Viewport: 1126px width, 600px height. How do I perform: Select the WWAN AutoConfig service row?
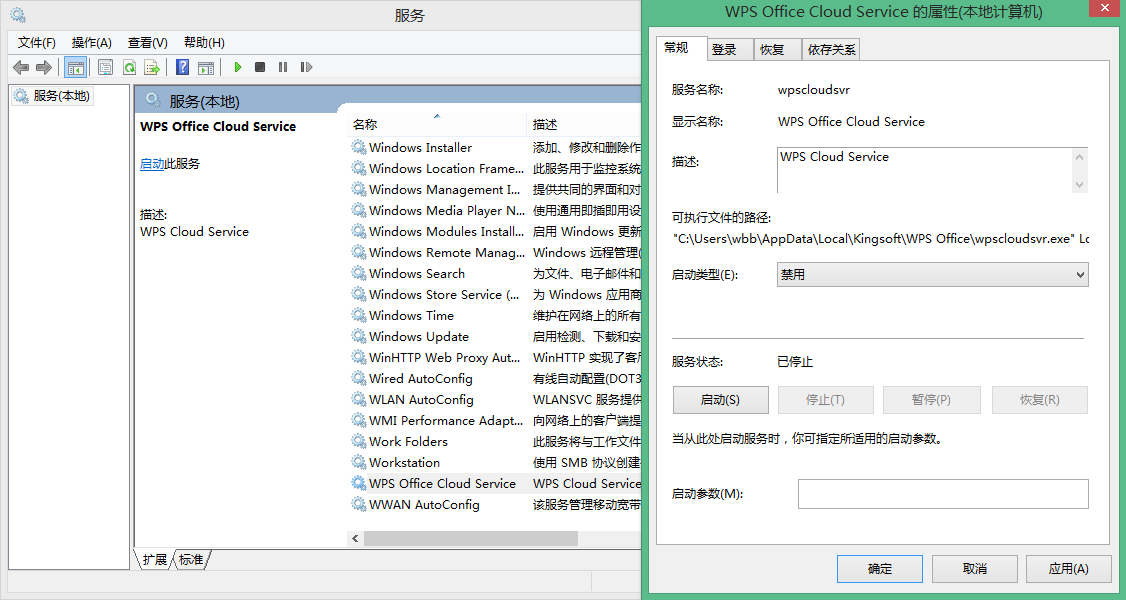[495, 504]
